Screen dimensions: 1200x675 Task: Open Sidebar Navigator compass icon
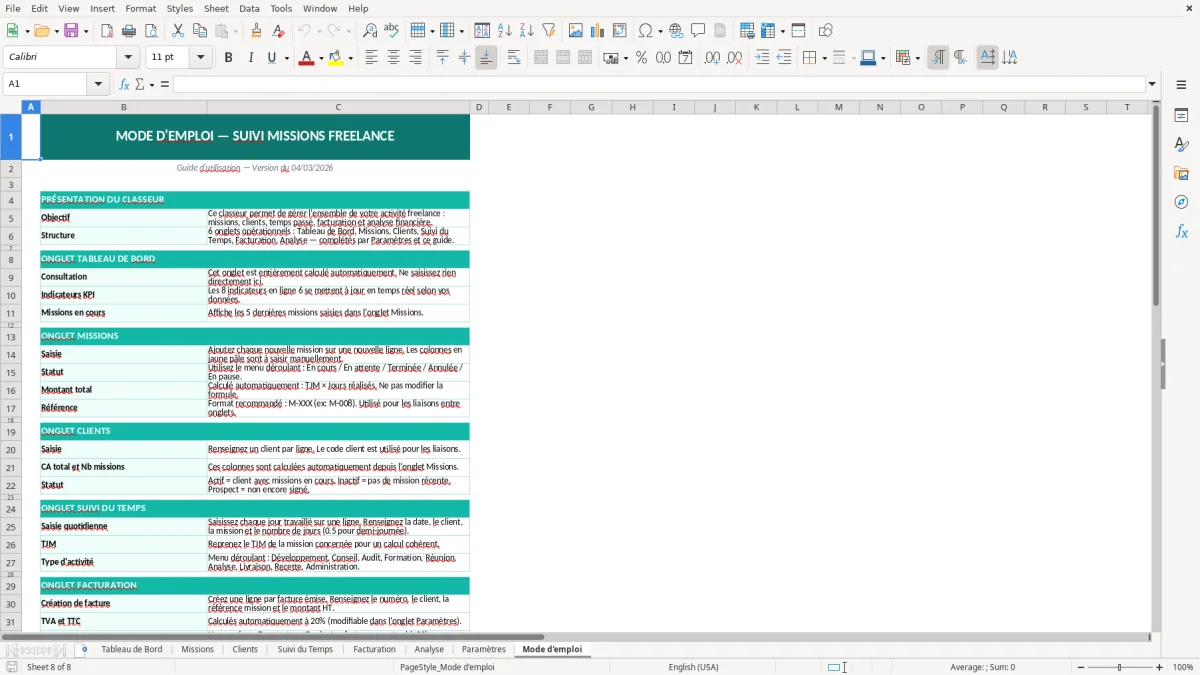[1181, 202]
